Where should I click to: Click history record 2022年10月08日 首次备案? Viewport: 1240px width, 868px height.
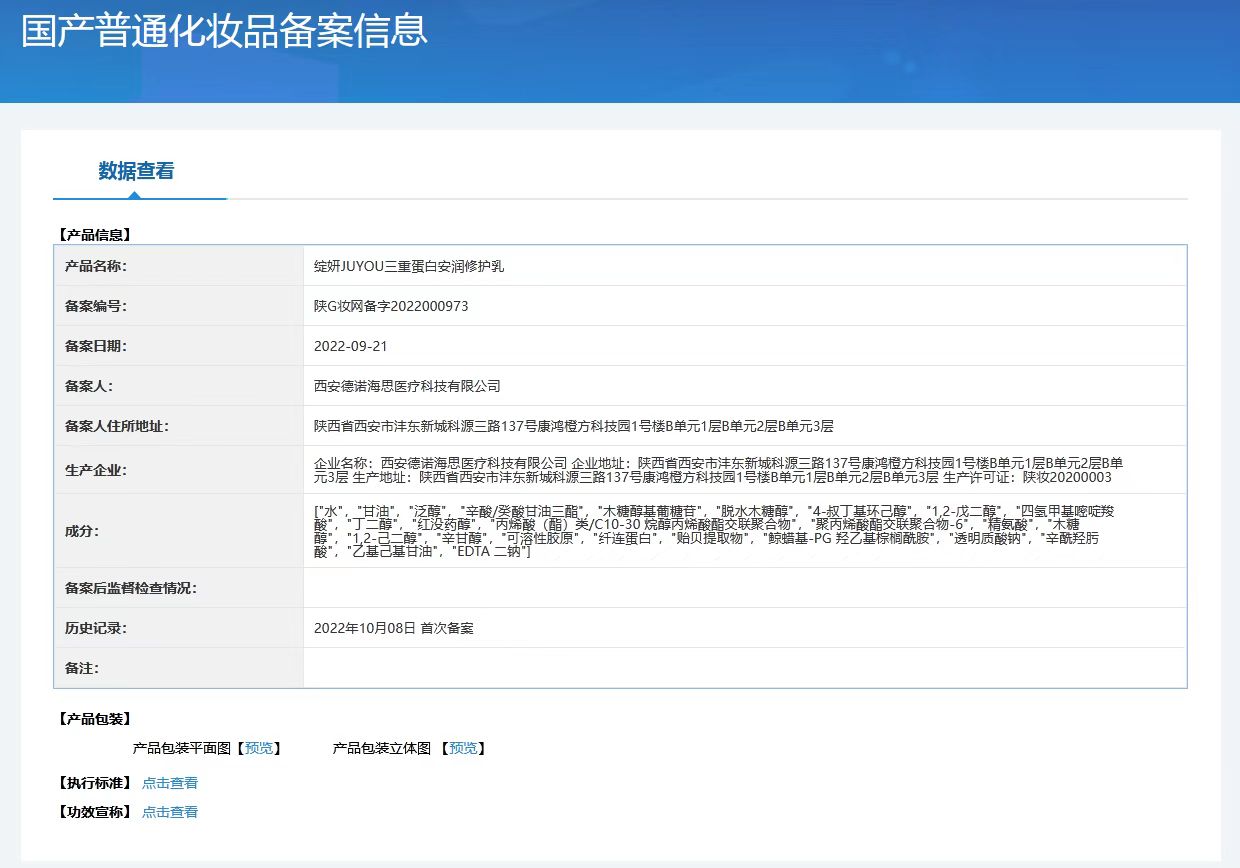(393, 628)
